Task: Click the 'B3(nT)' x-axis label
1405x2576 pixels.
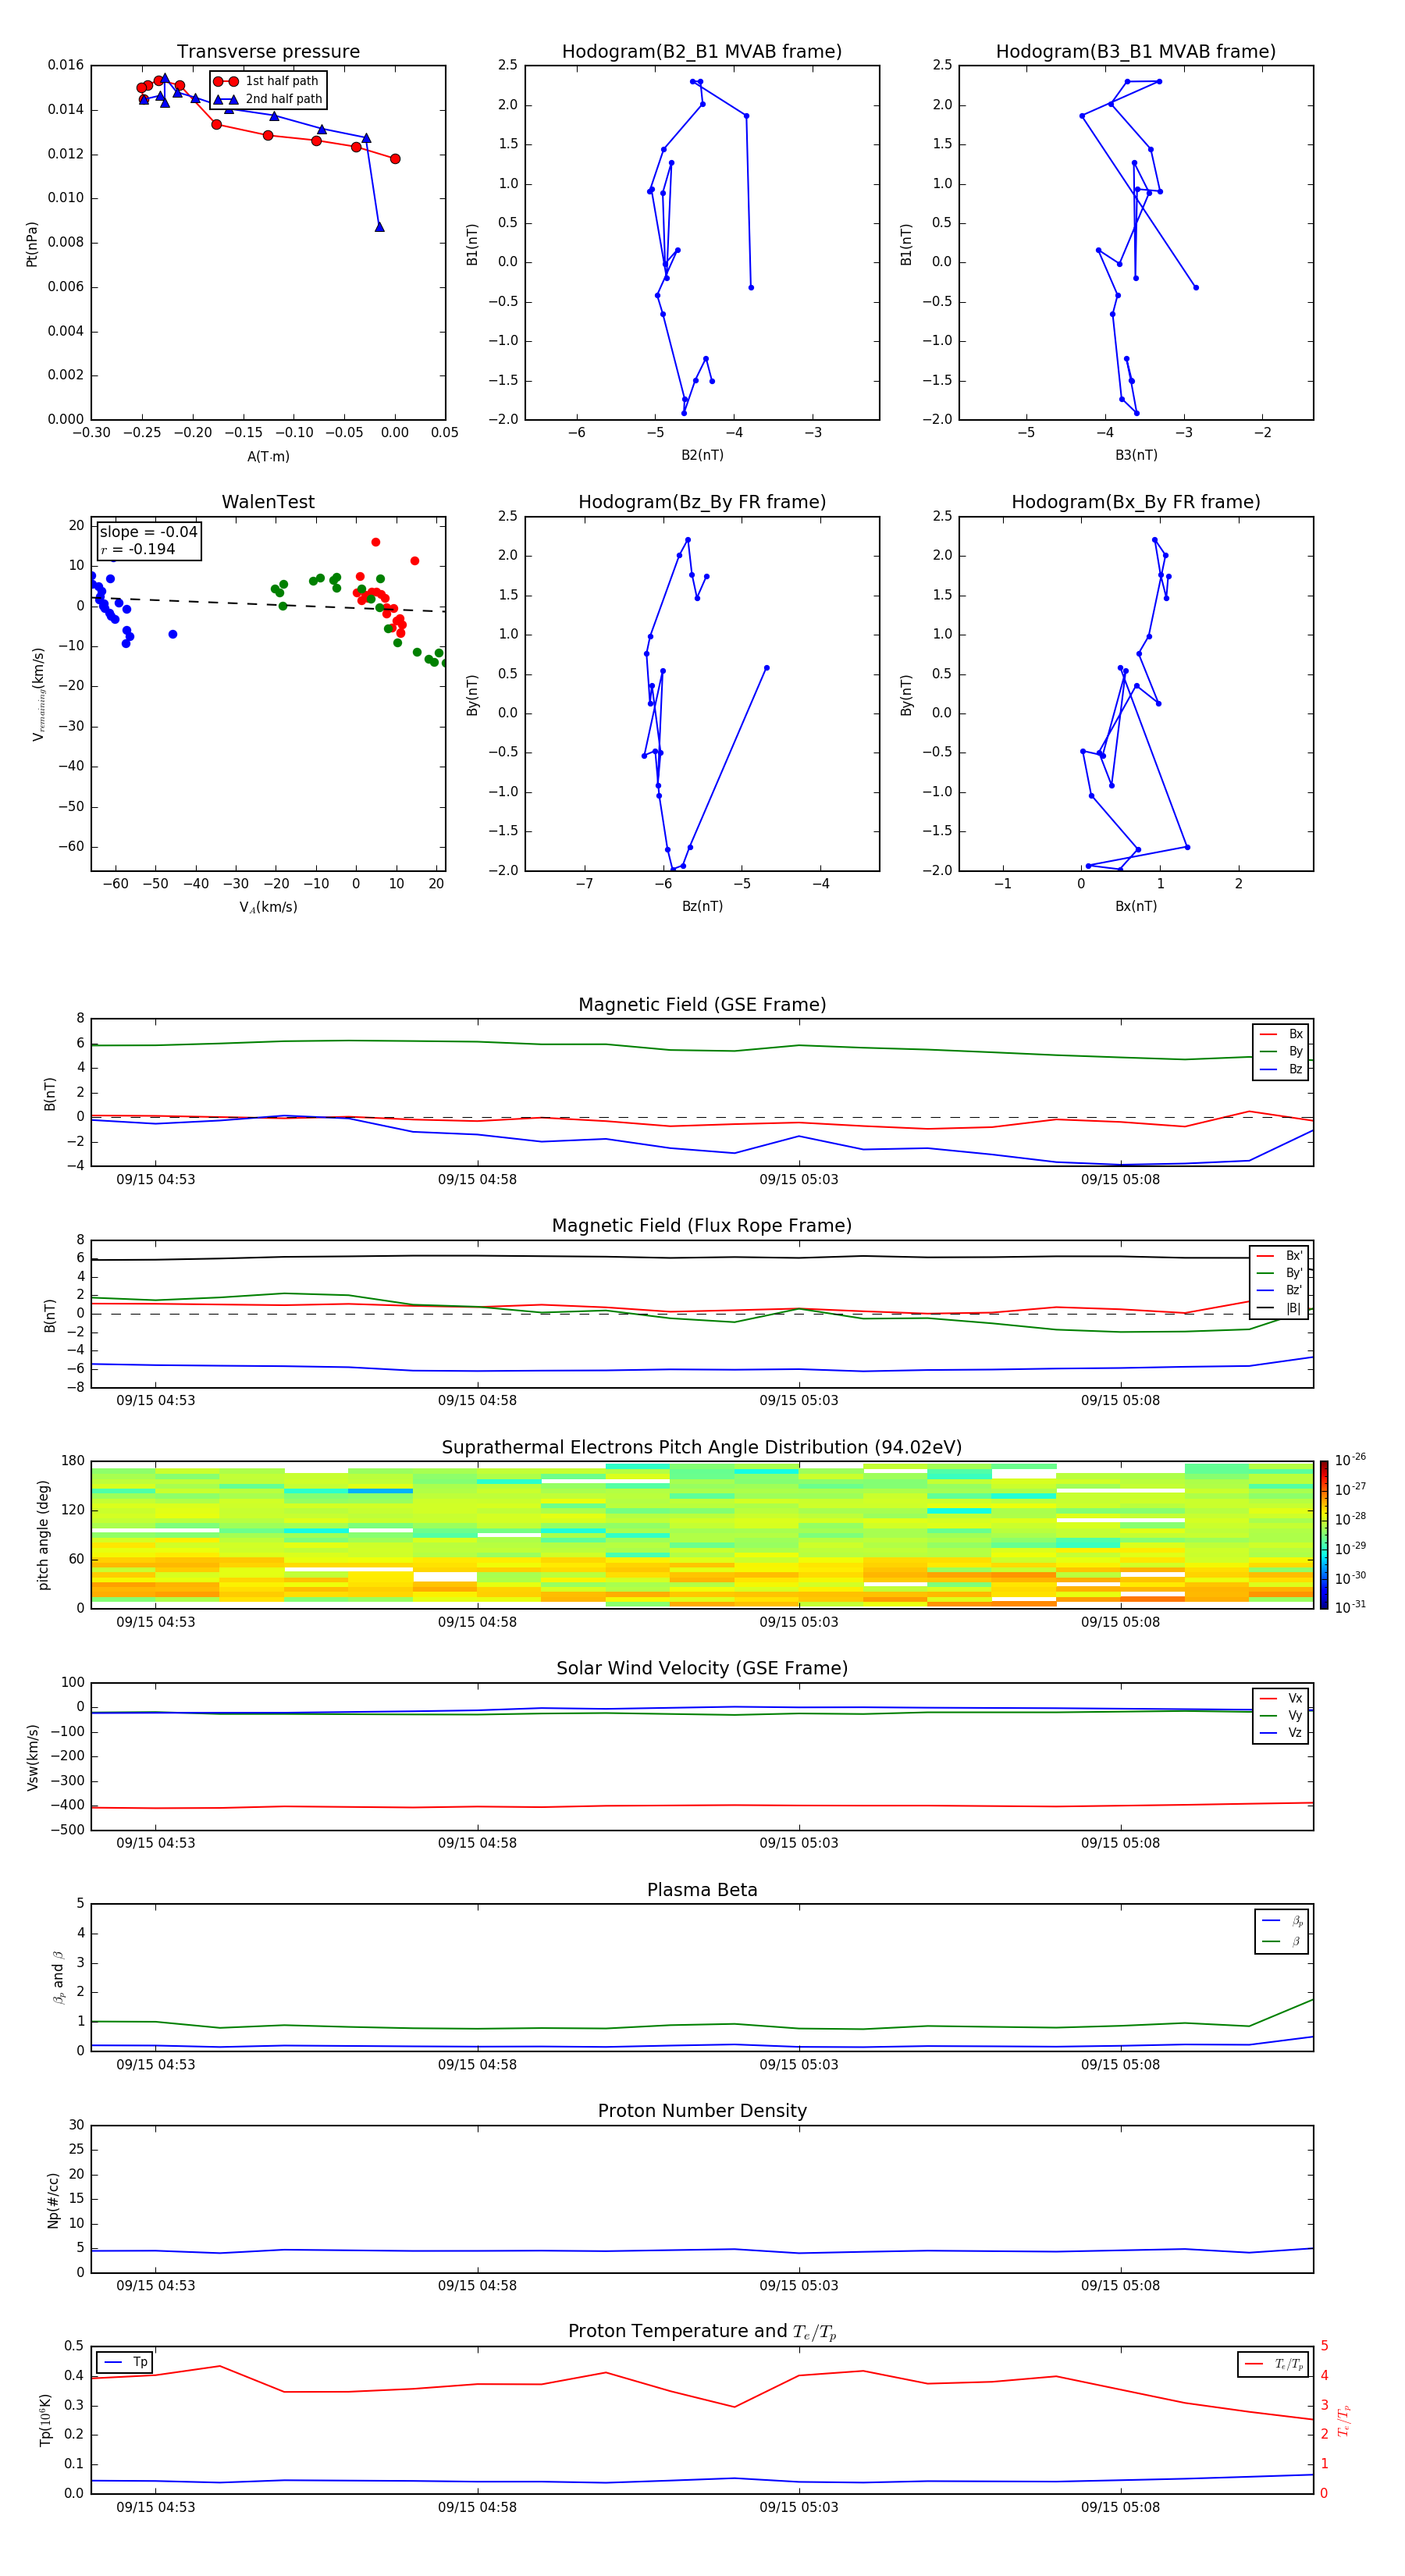Action: click(1136, 455)
